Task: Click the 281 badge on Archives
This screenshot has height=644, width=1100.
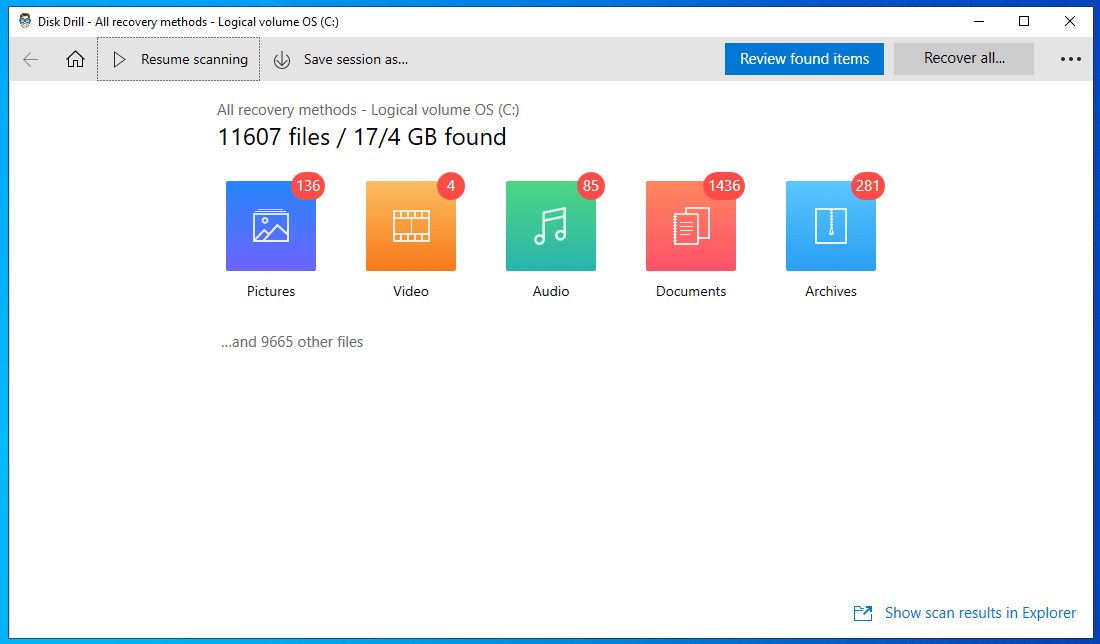Action: [868, 186]
